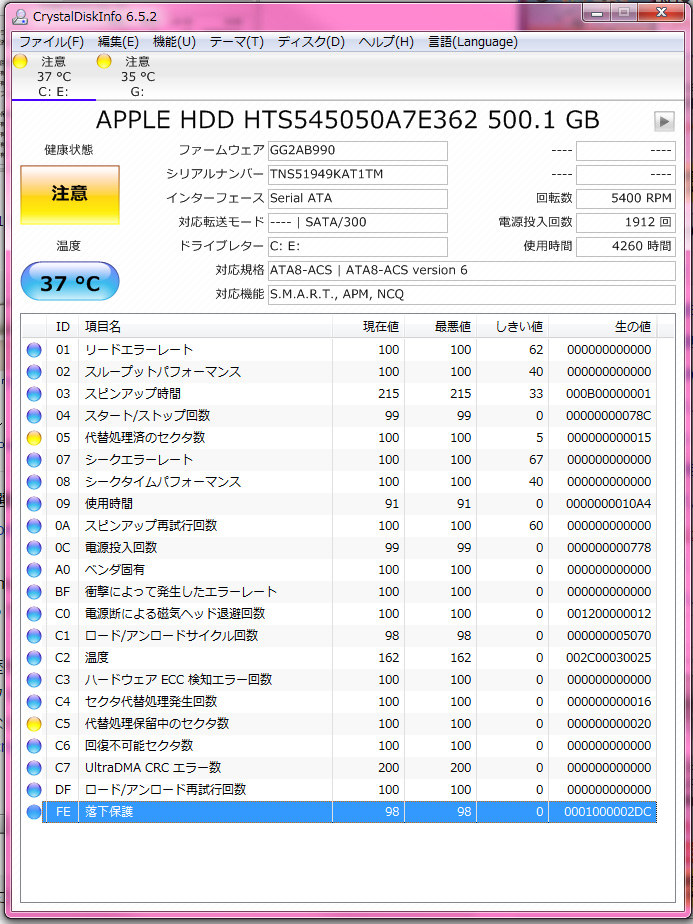693x924 pixels.
Task: Click the firmware field GG2AB990
Action: [358, 150]
